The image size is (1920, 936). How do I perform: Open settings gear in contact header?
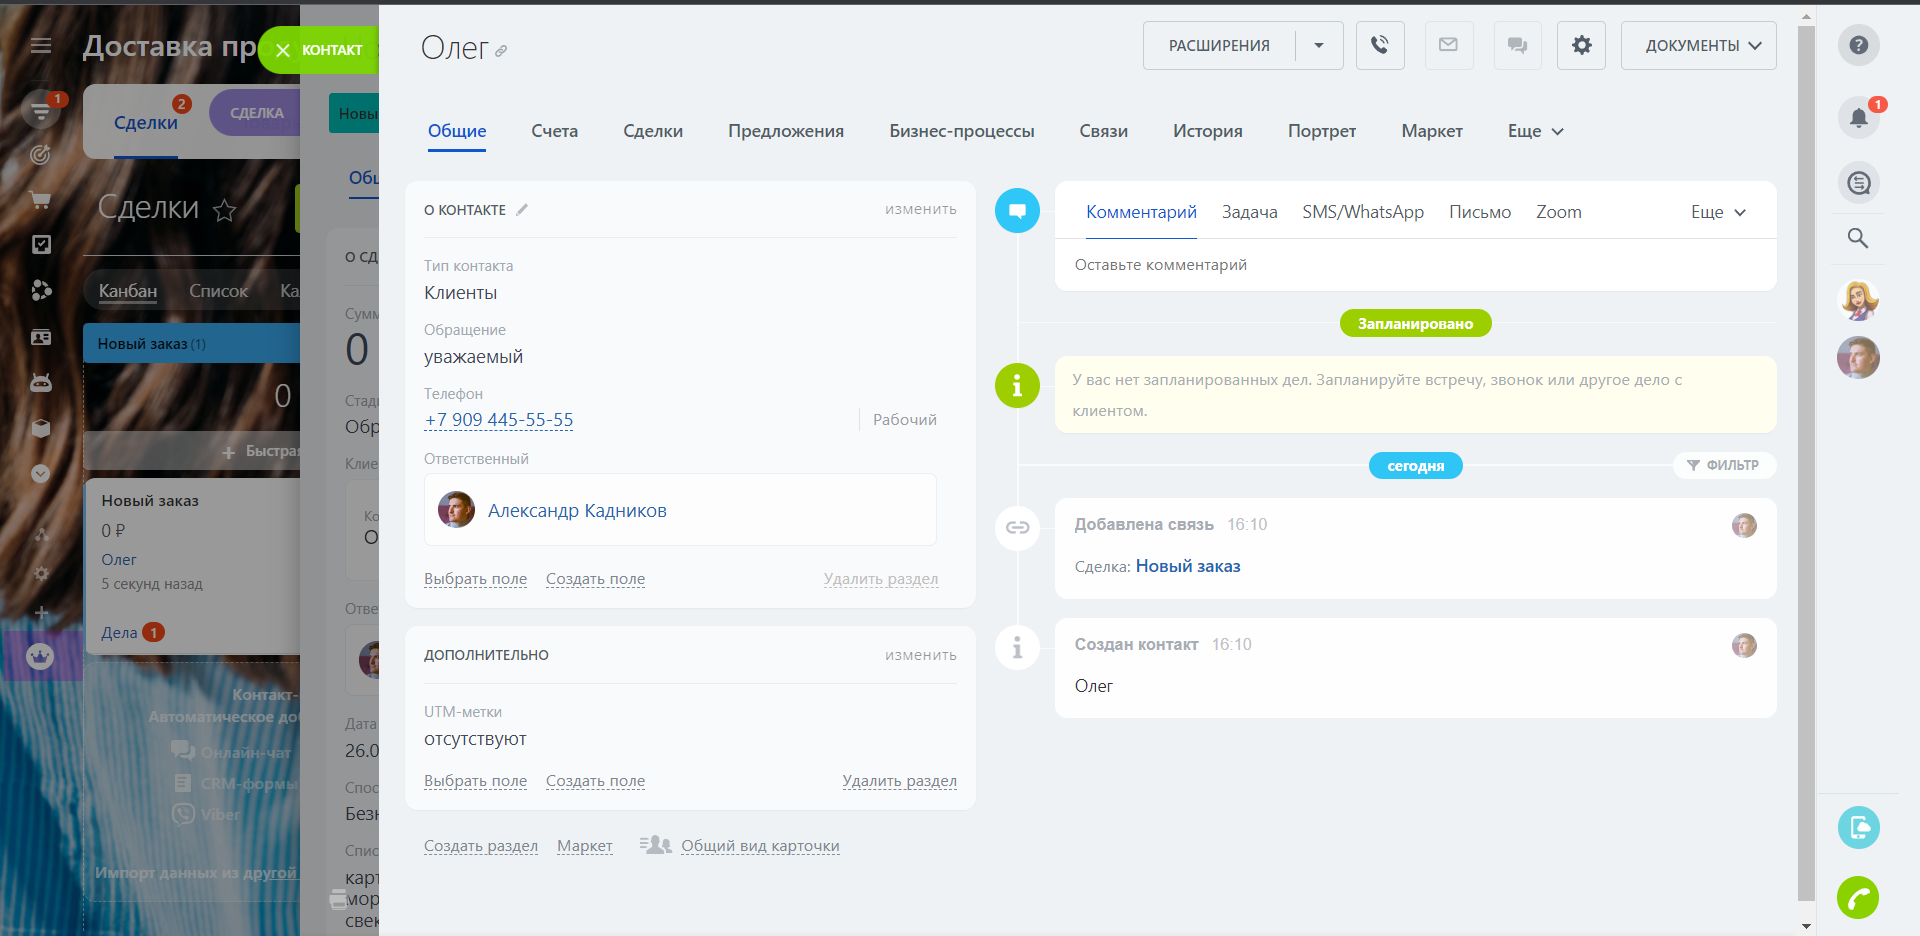click(x=1581, y=45)
